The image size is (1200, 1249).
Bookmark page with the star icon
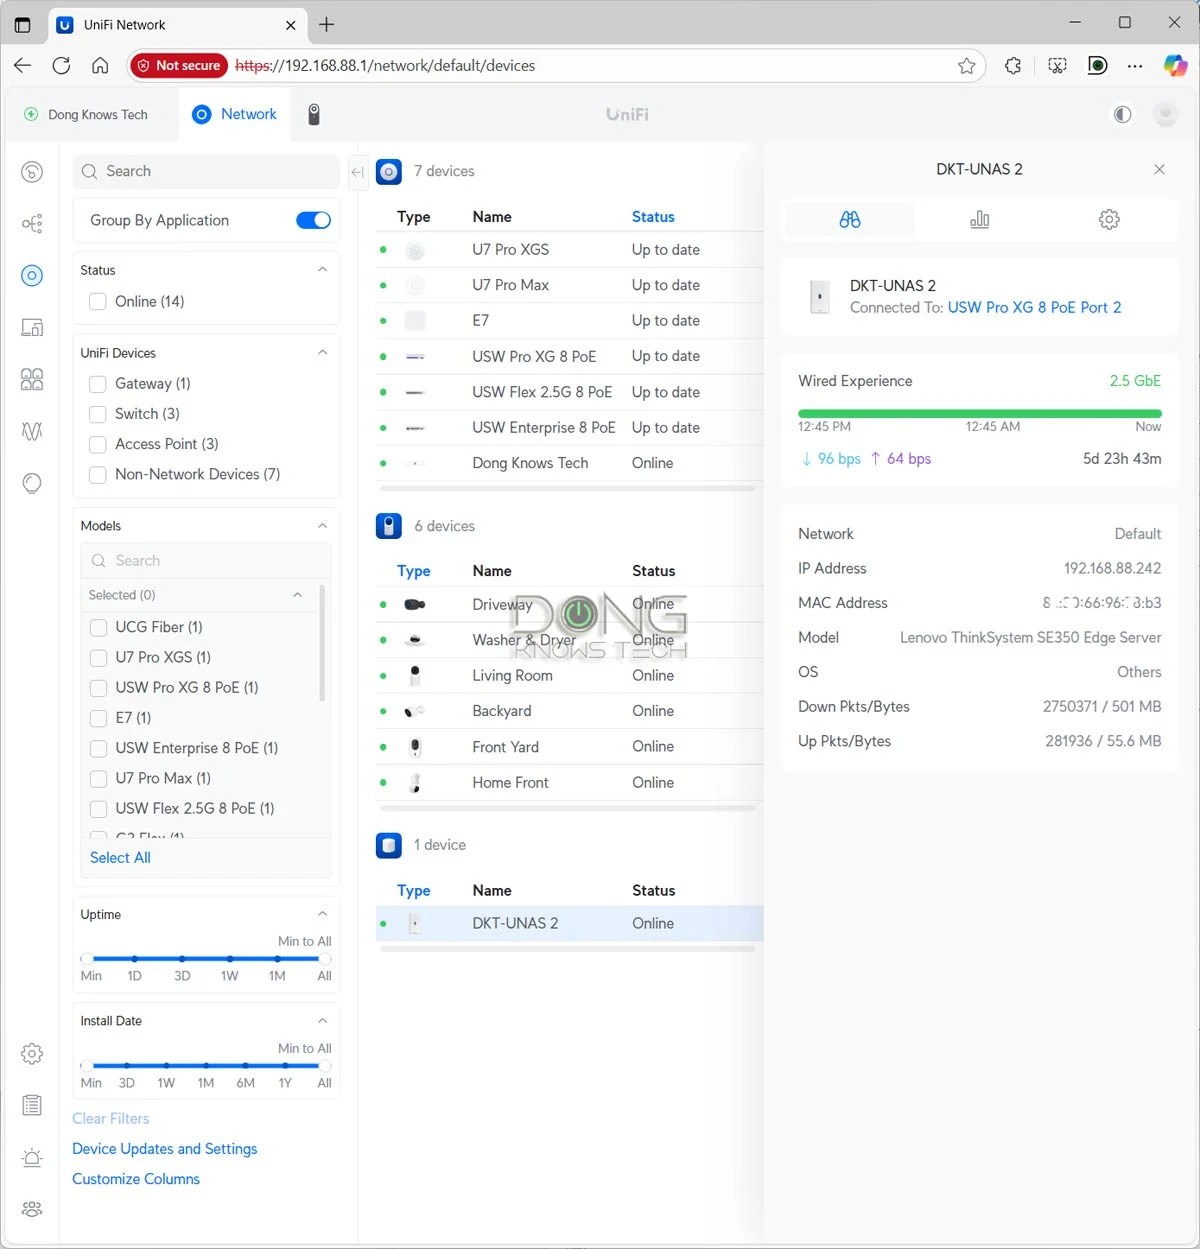click(x=966, y=65)
